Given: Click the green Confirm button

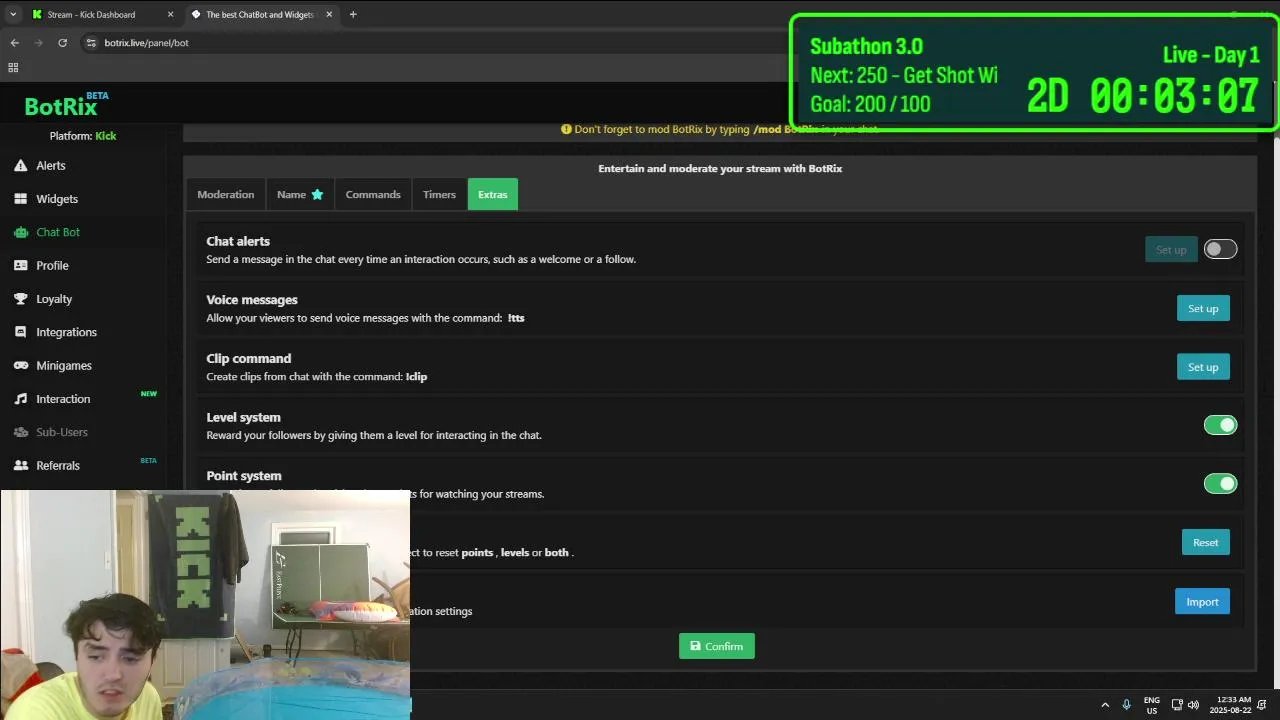Looking at the screenshot, I should (x=717, y=646).
